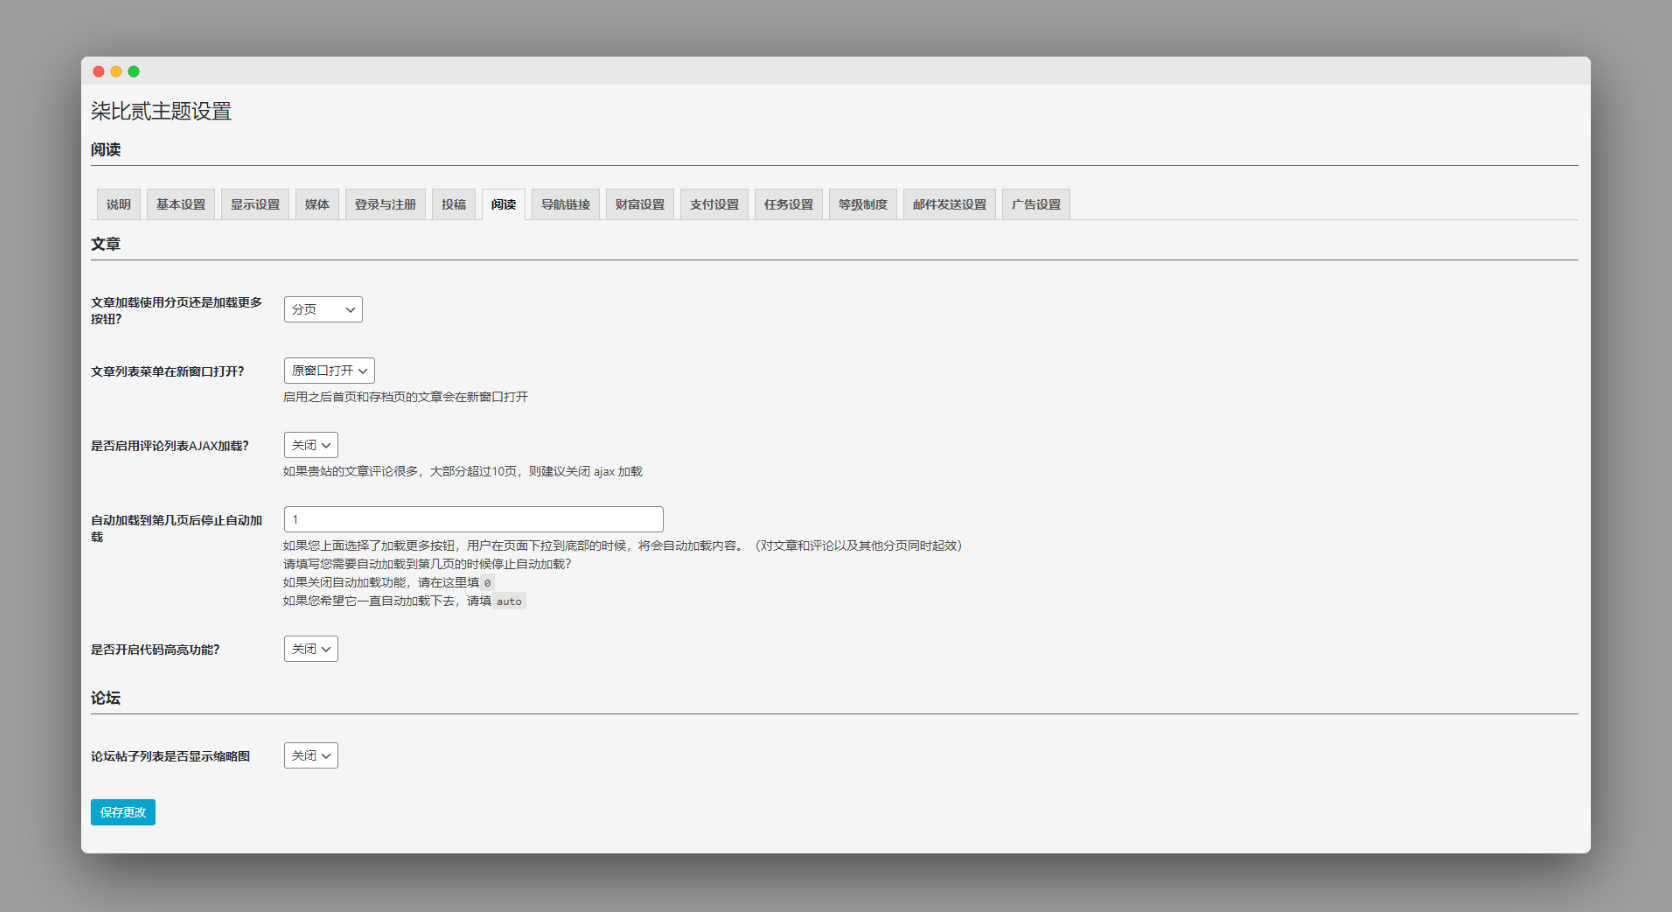Open the 原窗口打开 dropdown
Screen dimensions: 1672x912
coord(329,371)
